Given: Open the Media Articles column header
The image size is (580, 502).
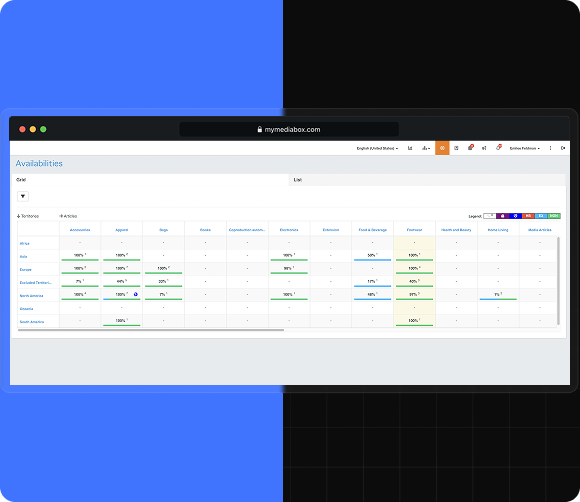Looking at the screenshot, I should [540, 230].
